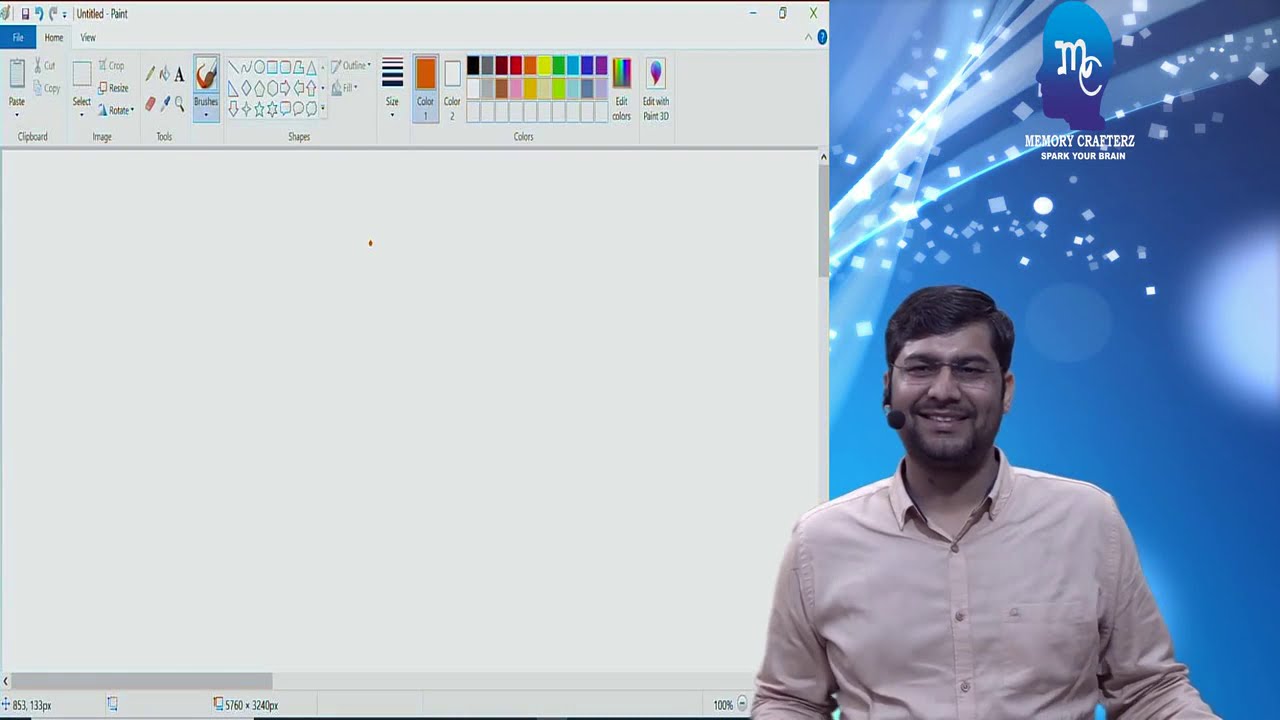
Task: Open the Rotate dropdown
Action: [115, 110]
